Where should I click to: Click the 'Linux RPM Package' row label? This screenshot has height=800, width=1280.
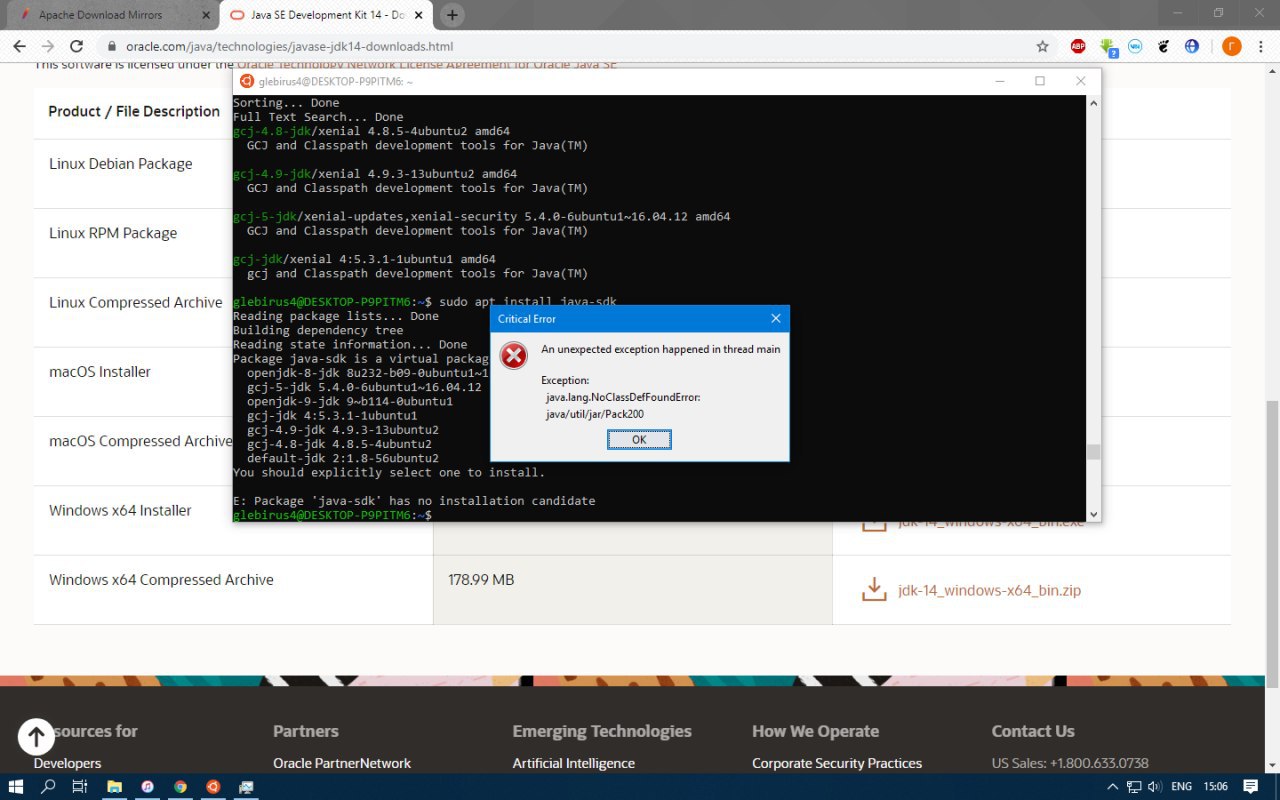(x=113, y=233)
